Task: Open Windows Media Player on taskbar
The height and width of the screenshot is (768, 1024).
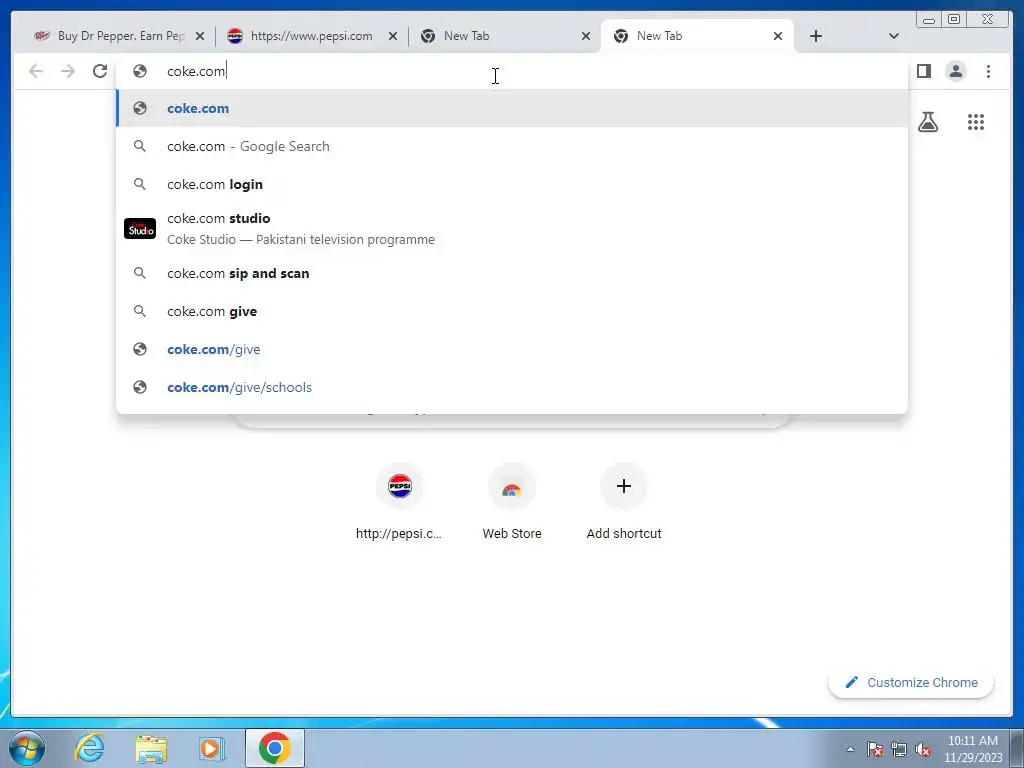Action: tap(212, 748)
